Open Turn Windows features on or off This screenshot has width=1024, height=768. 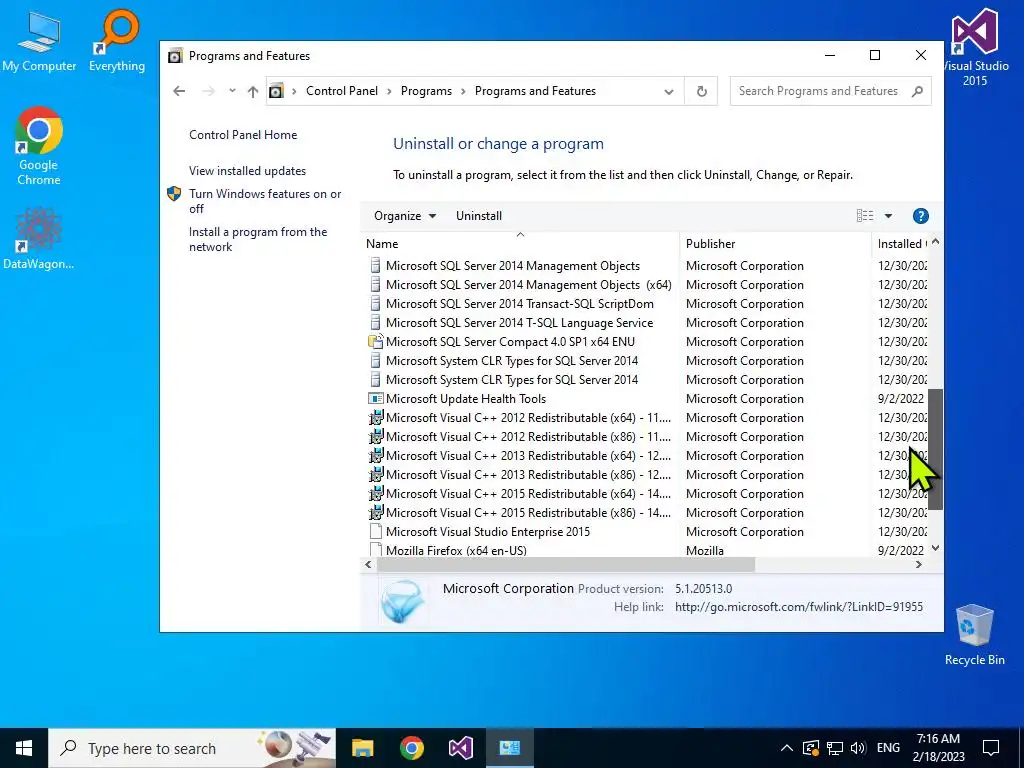pos(265,201)
